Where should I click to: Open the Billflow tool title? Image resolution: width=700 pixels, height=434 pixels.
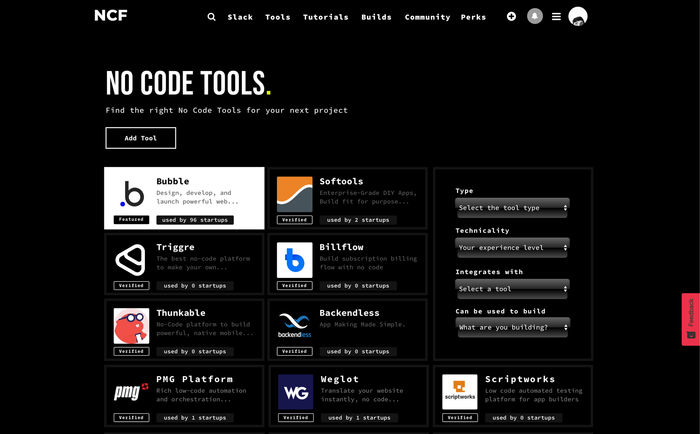342,247
